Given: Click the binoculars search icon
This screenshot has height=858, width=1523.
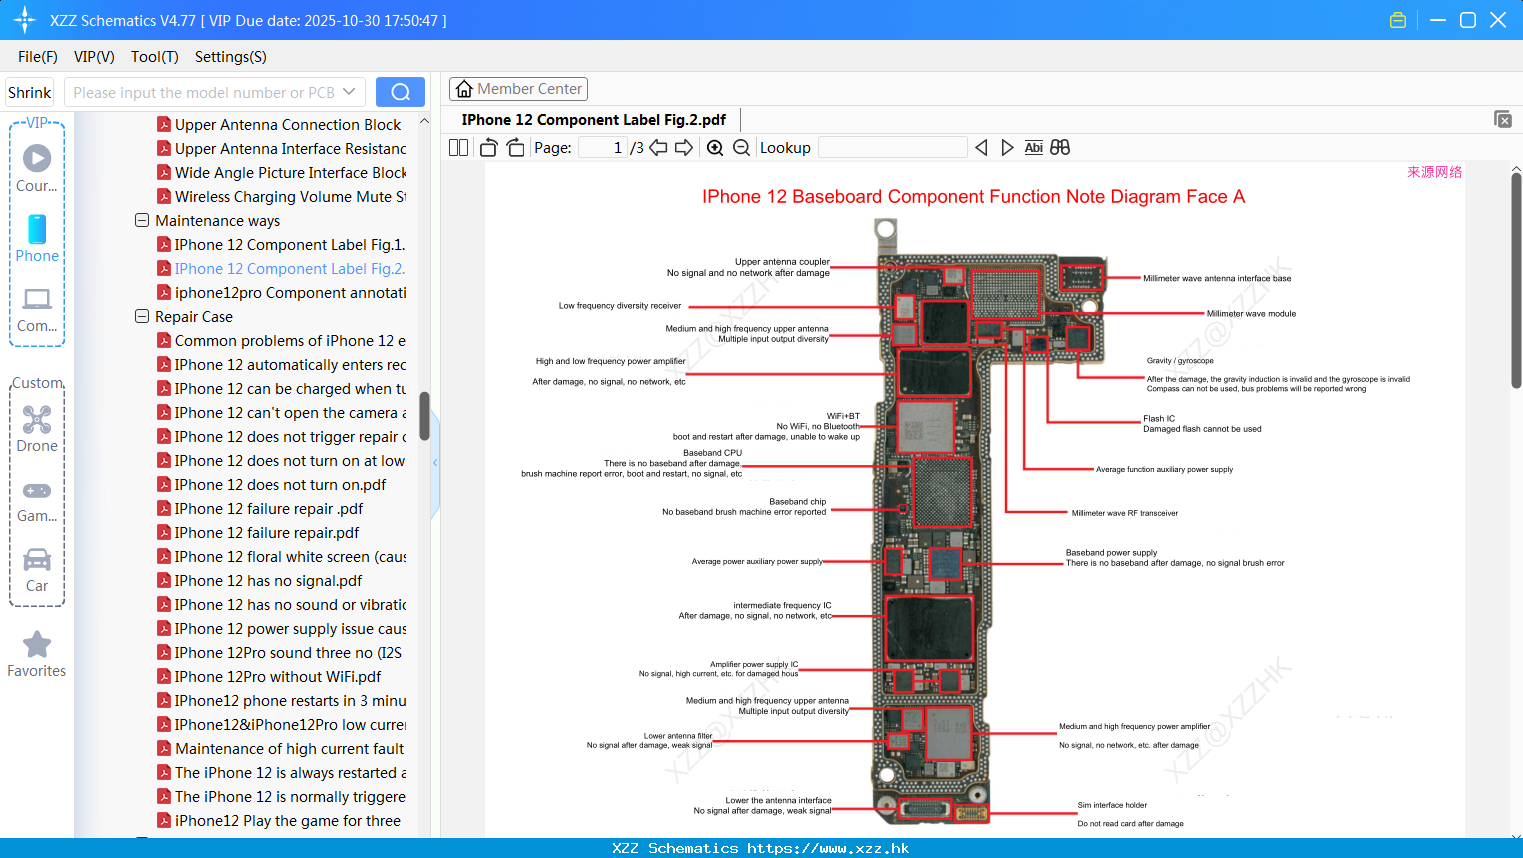Looking at the screenshot, I should coord(1060,148).
